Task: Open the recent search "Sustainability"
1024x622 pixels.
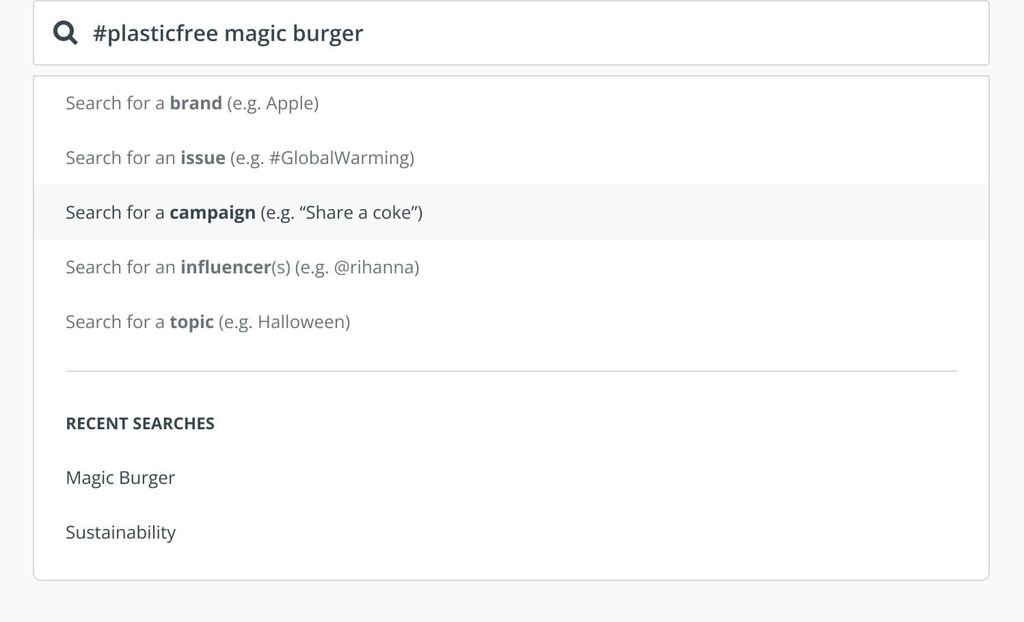Action: click(x=120, y=532)
